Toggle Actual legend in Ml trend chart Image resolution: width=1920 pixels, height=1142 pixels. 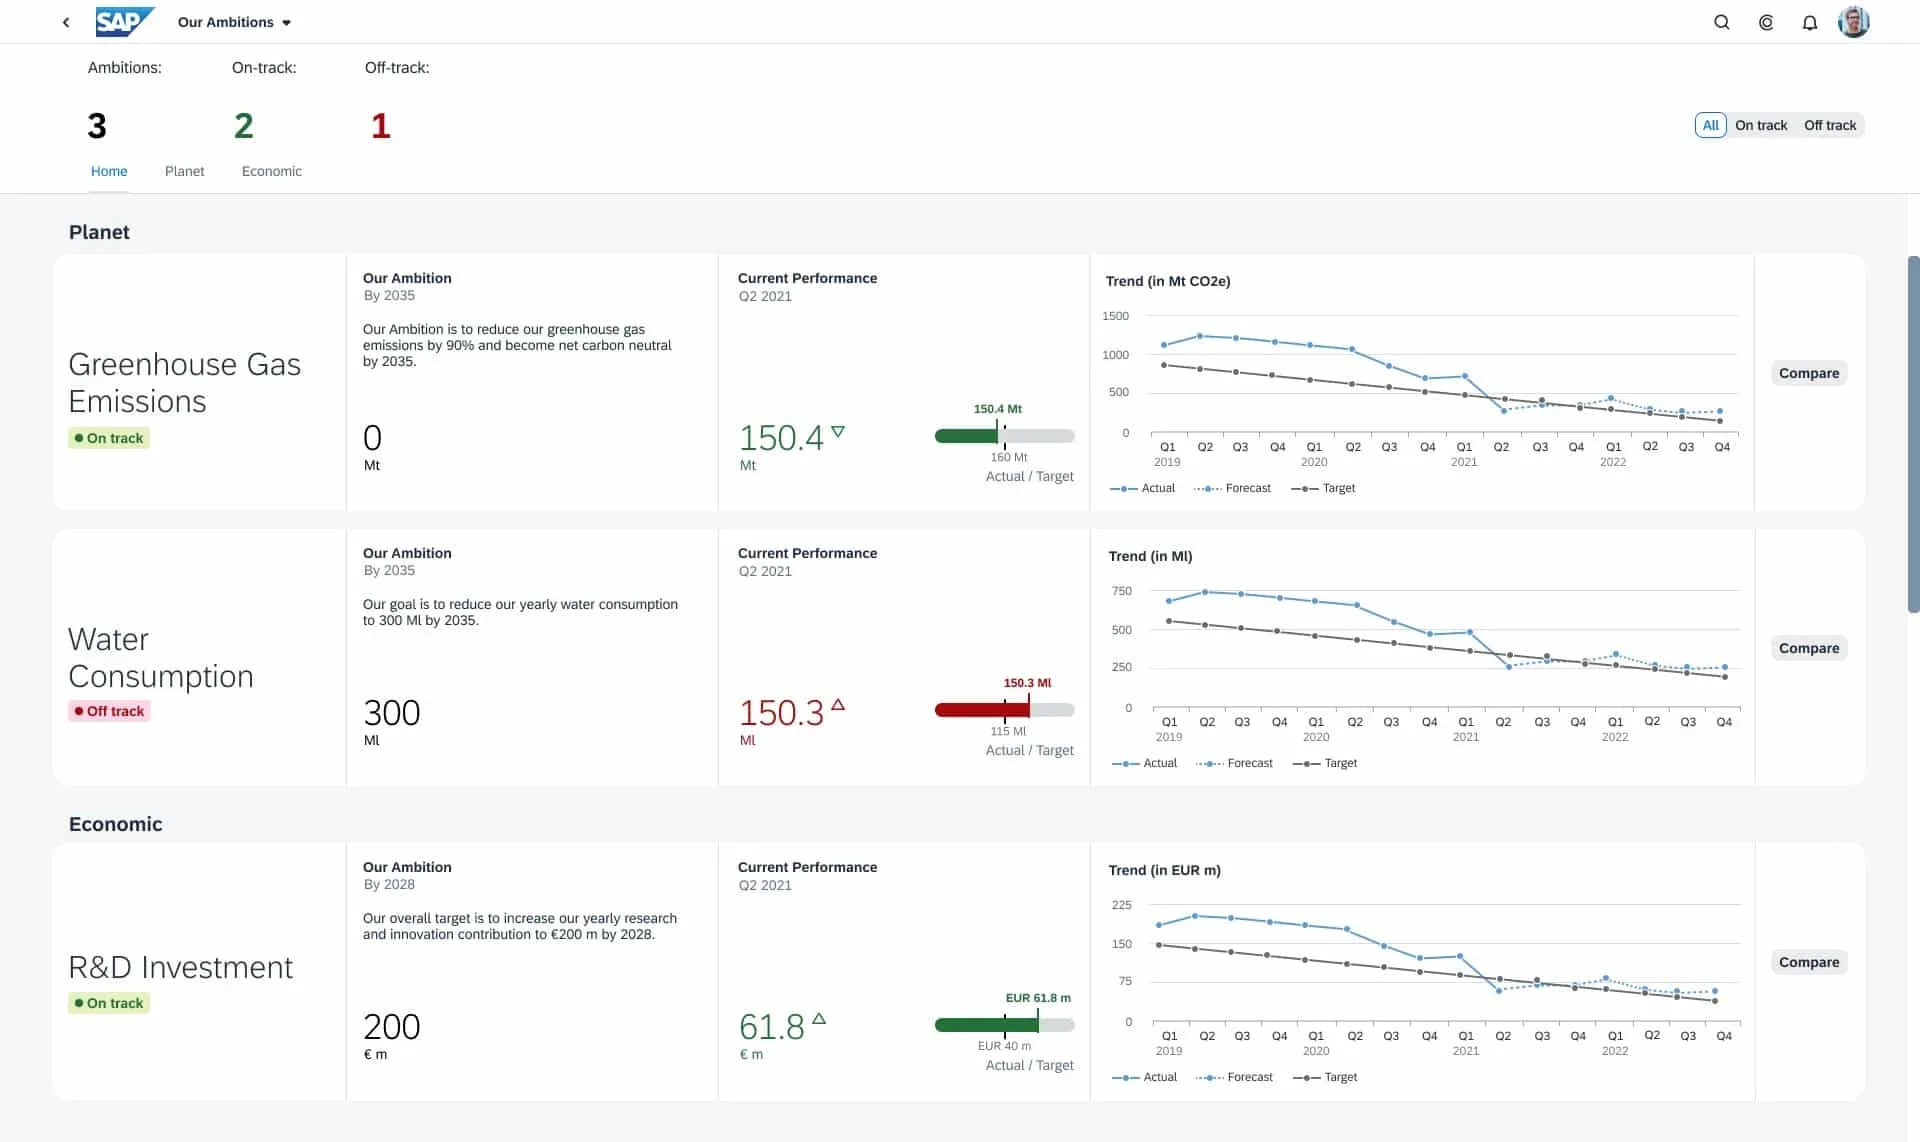click(x=1144, y=763)
